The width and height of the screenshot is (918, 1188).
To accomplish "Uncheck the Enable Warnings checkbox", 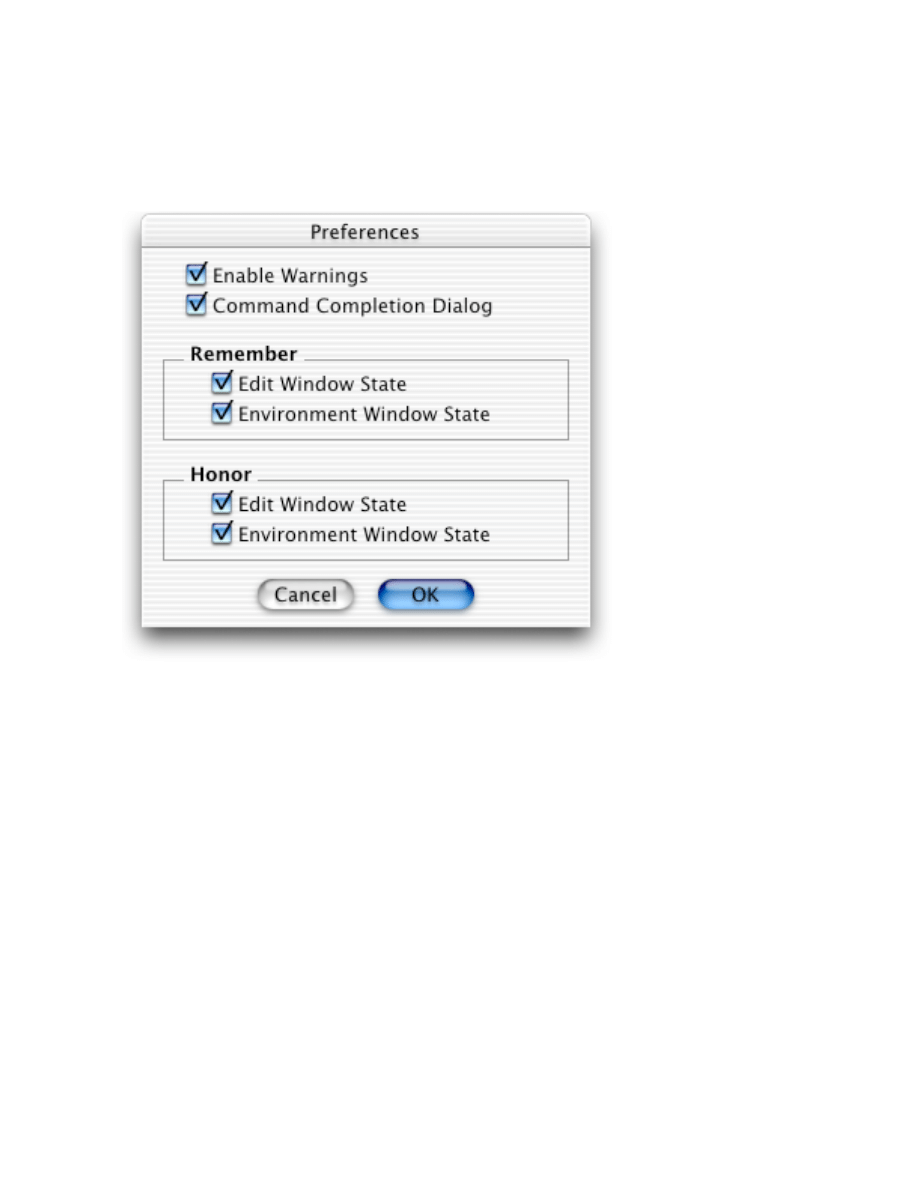I will (196, 274).
